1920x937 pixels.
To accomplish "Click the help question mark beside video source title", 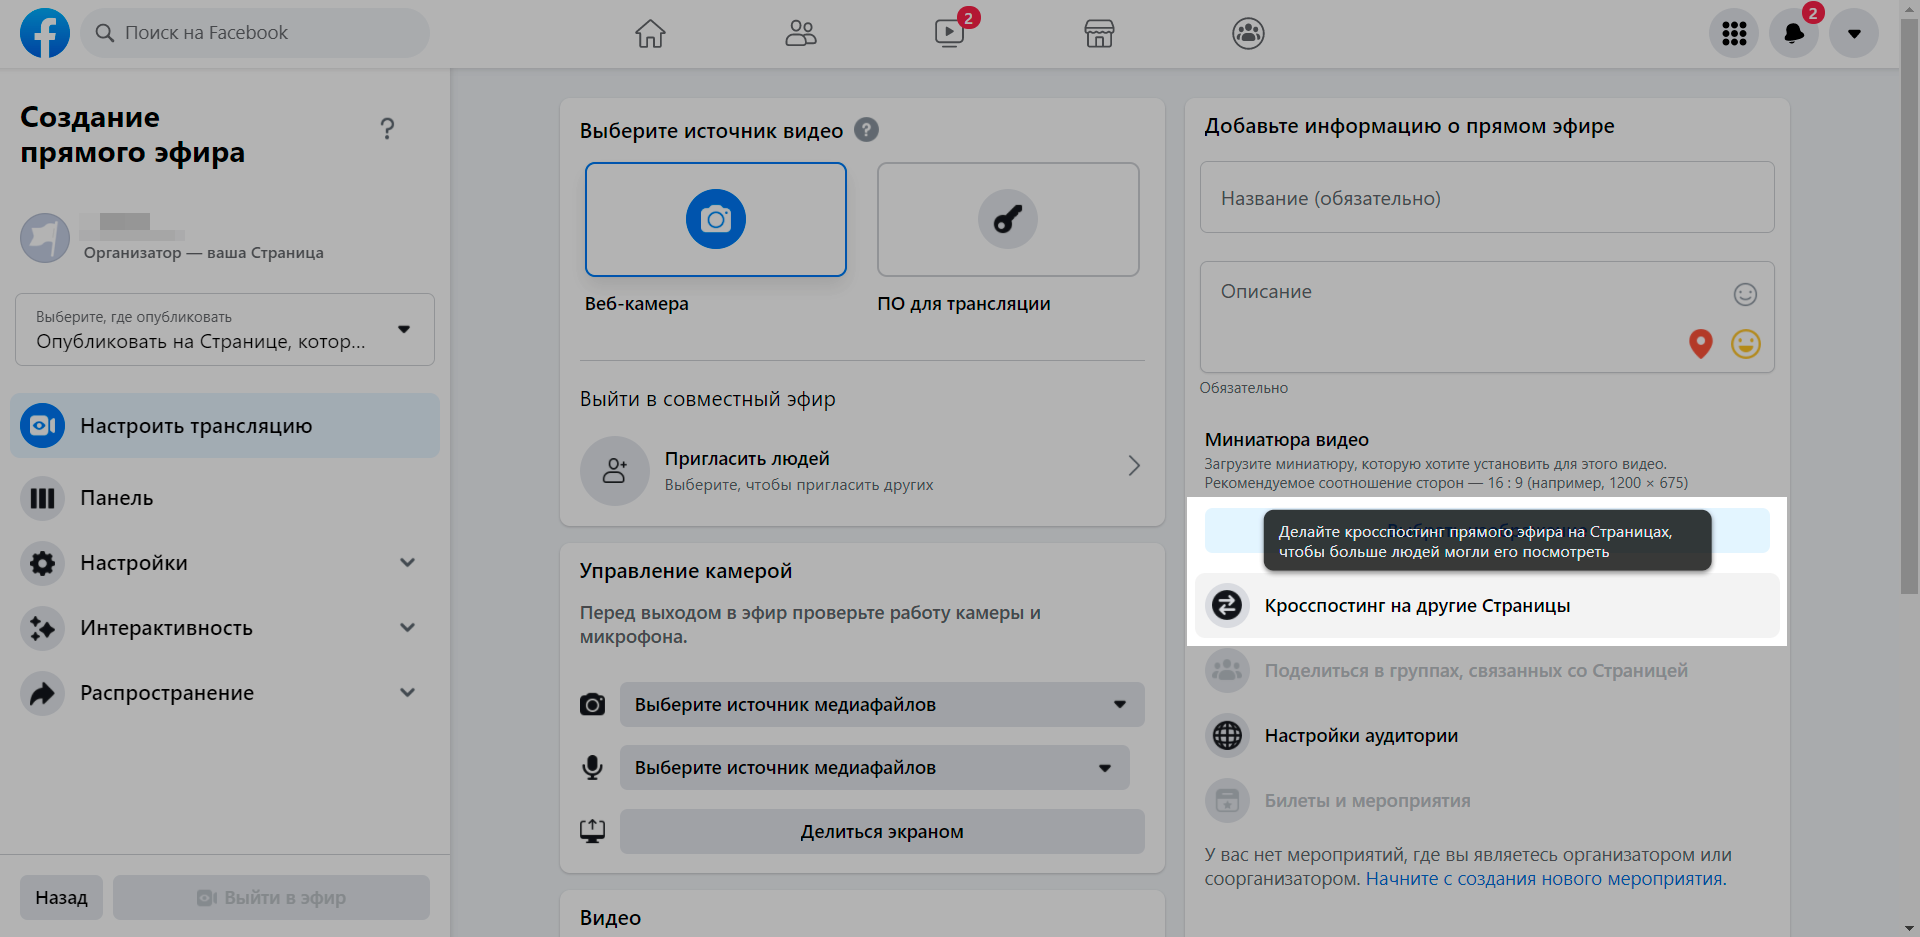I will (x=867, y=130).
